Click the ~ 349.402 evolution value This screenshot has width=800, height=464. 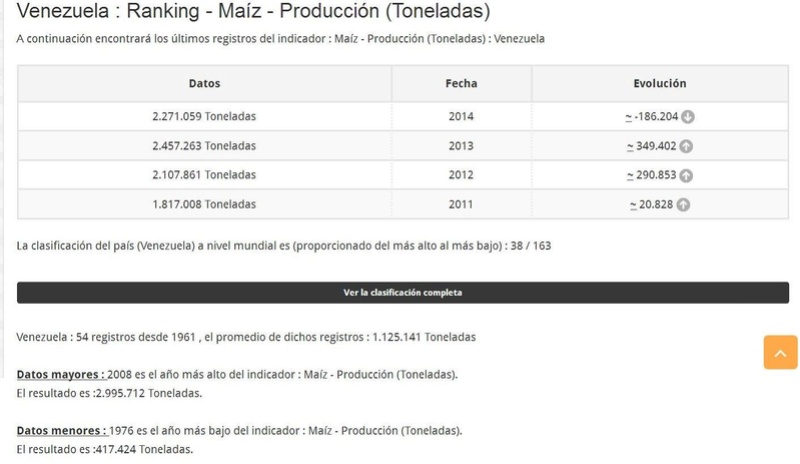652,146
